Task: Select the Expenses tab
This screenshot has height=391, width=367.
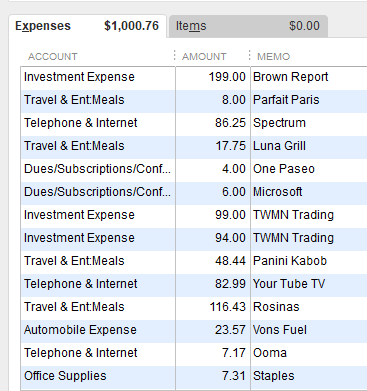Action: point(87,26)
